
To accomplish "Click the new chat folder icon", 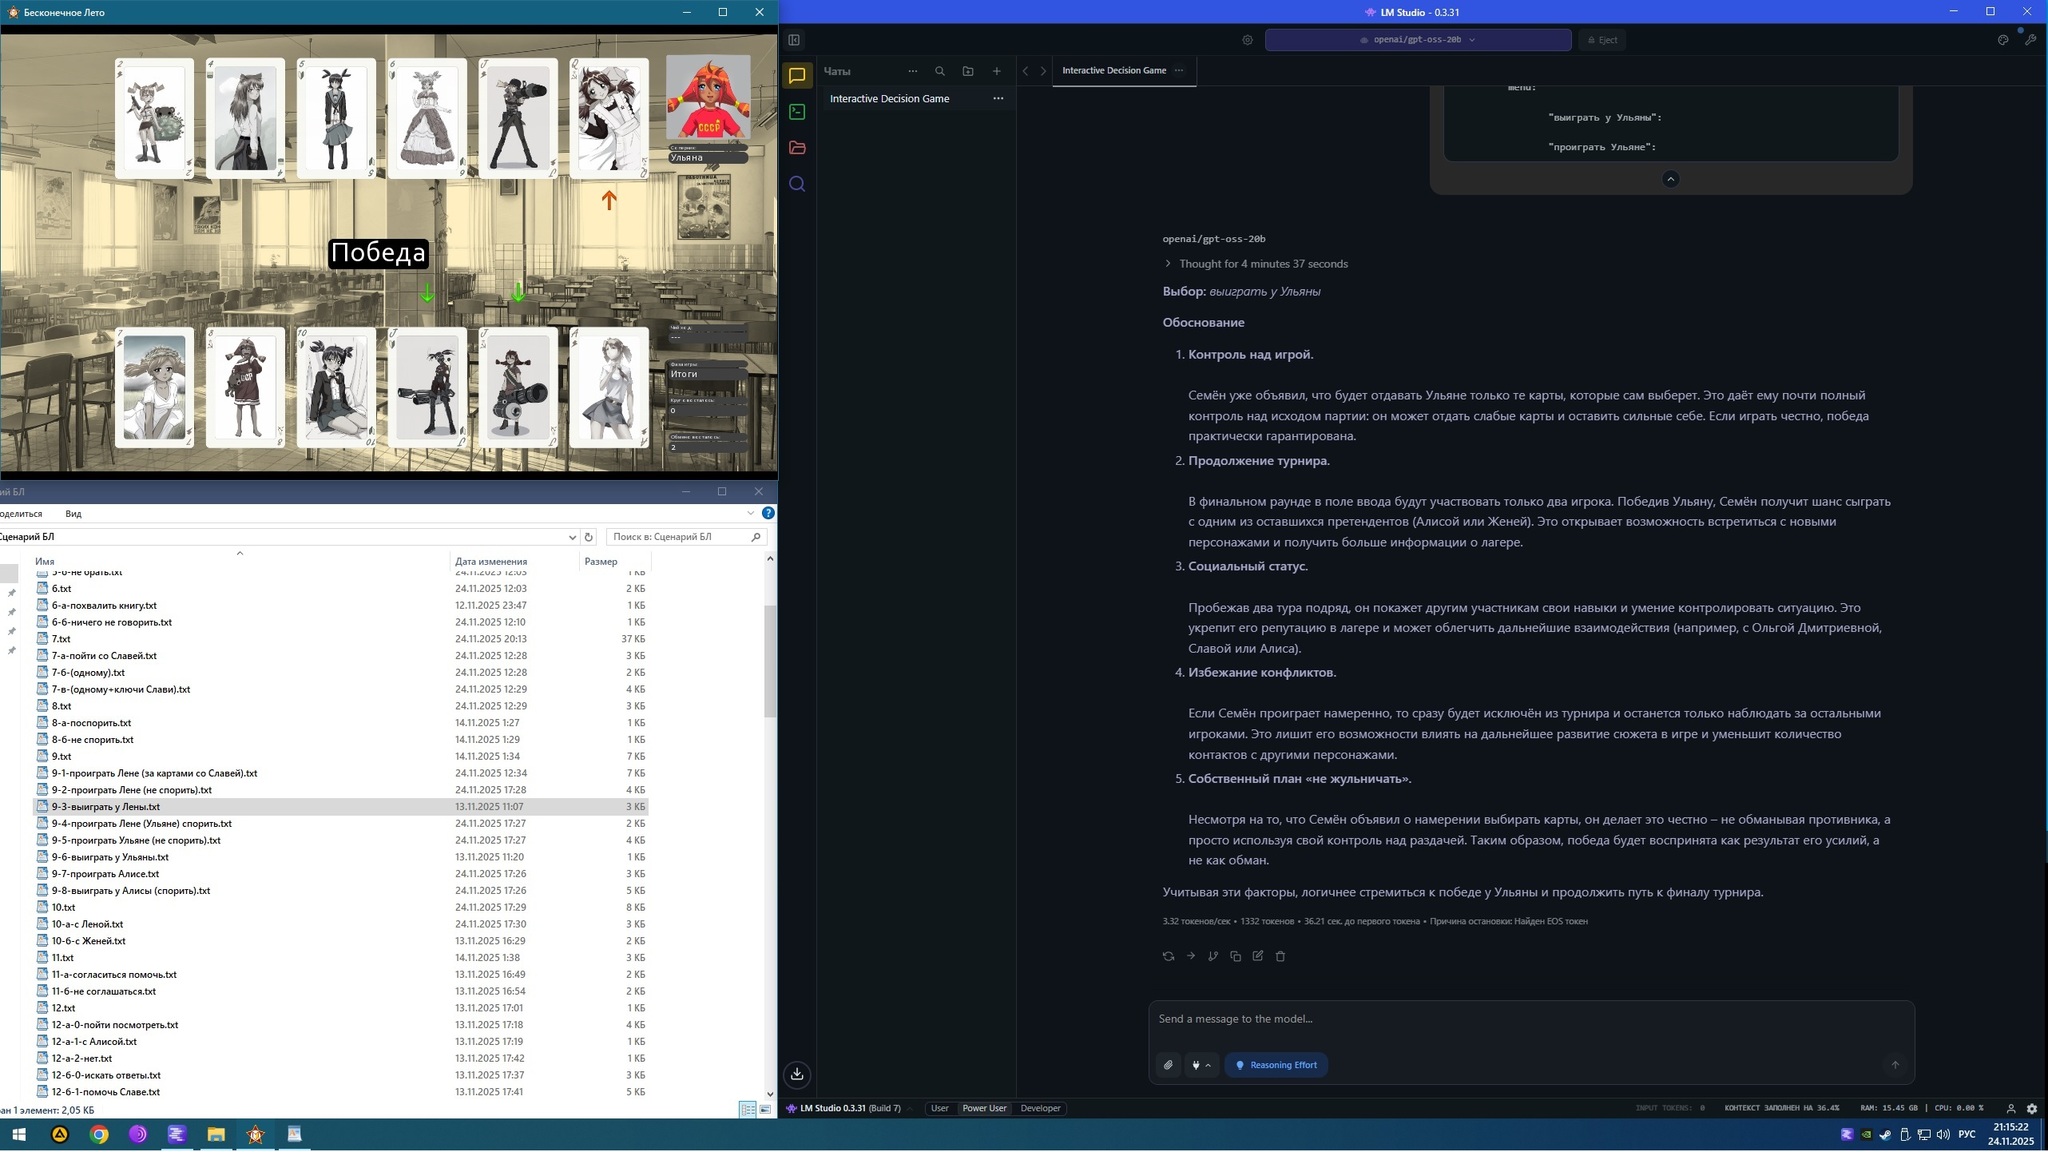I will click(x=968, y=71).
